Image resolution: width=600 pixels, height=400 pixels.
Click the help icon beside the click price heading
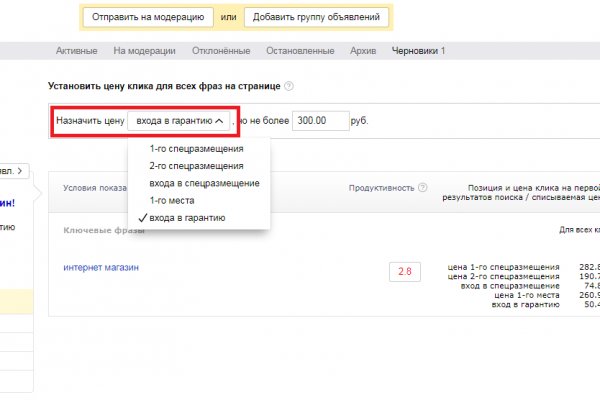pyautogui.click(x=289, y=87)
